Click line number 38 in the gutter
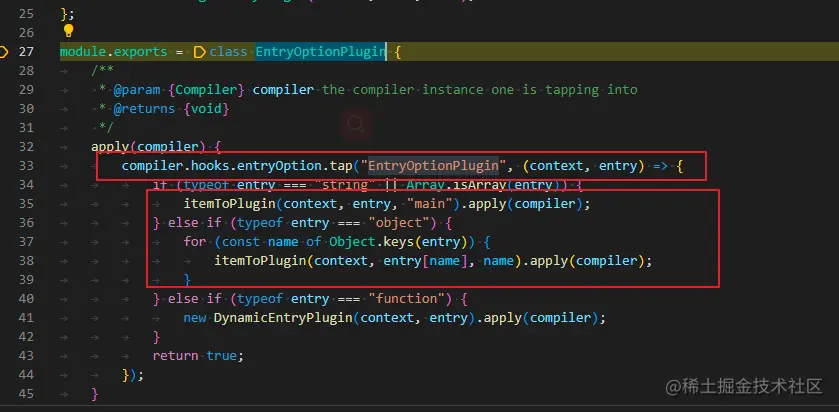This screenshot has height=412, width=839. 26,261
